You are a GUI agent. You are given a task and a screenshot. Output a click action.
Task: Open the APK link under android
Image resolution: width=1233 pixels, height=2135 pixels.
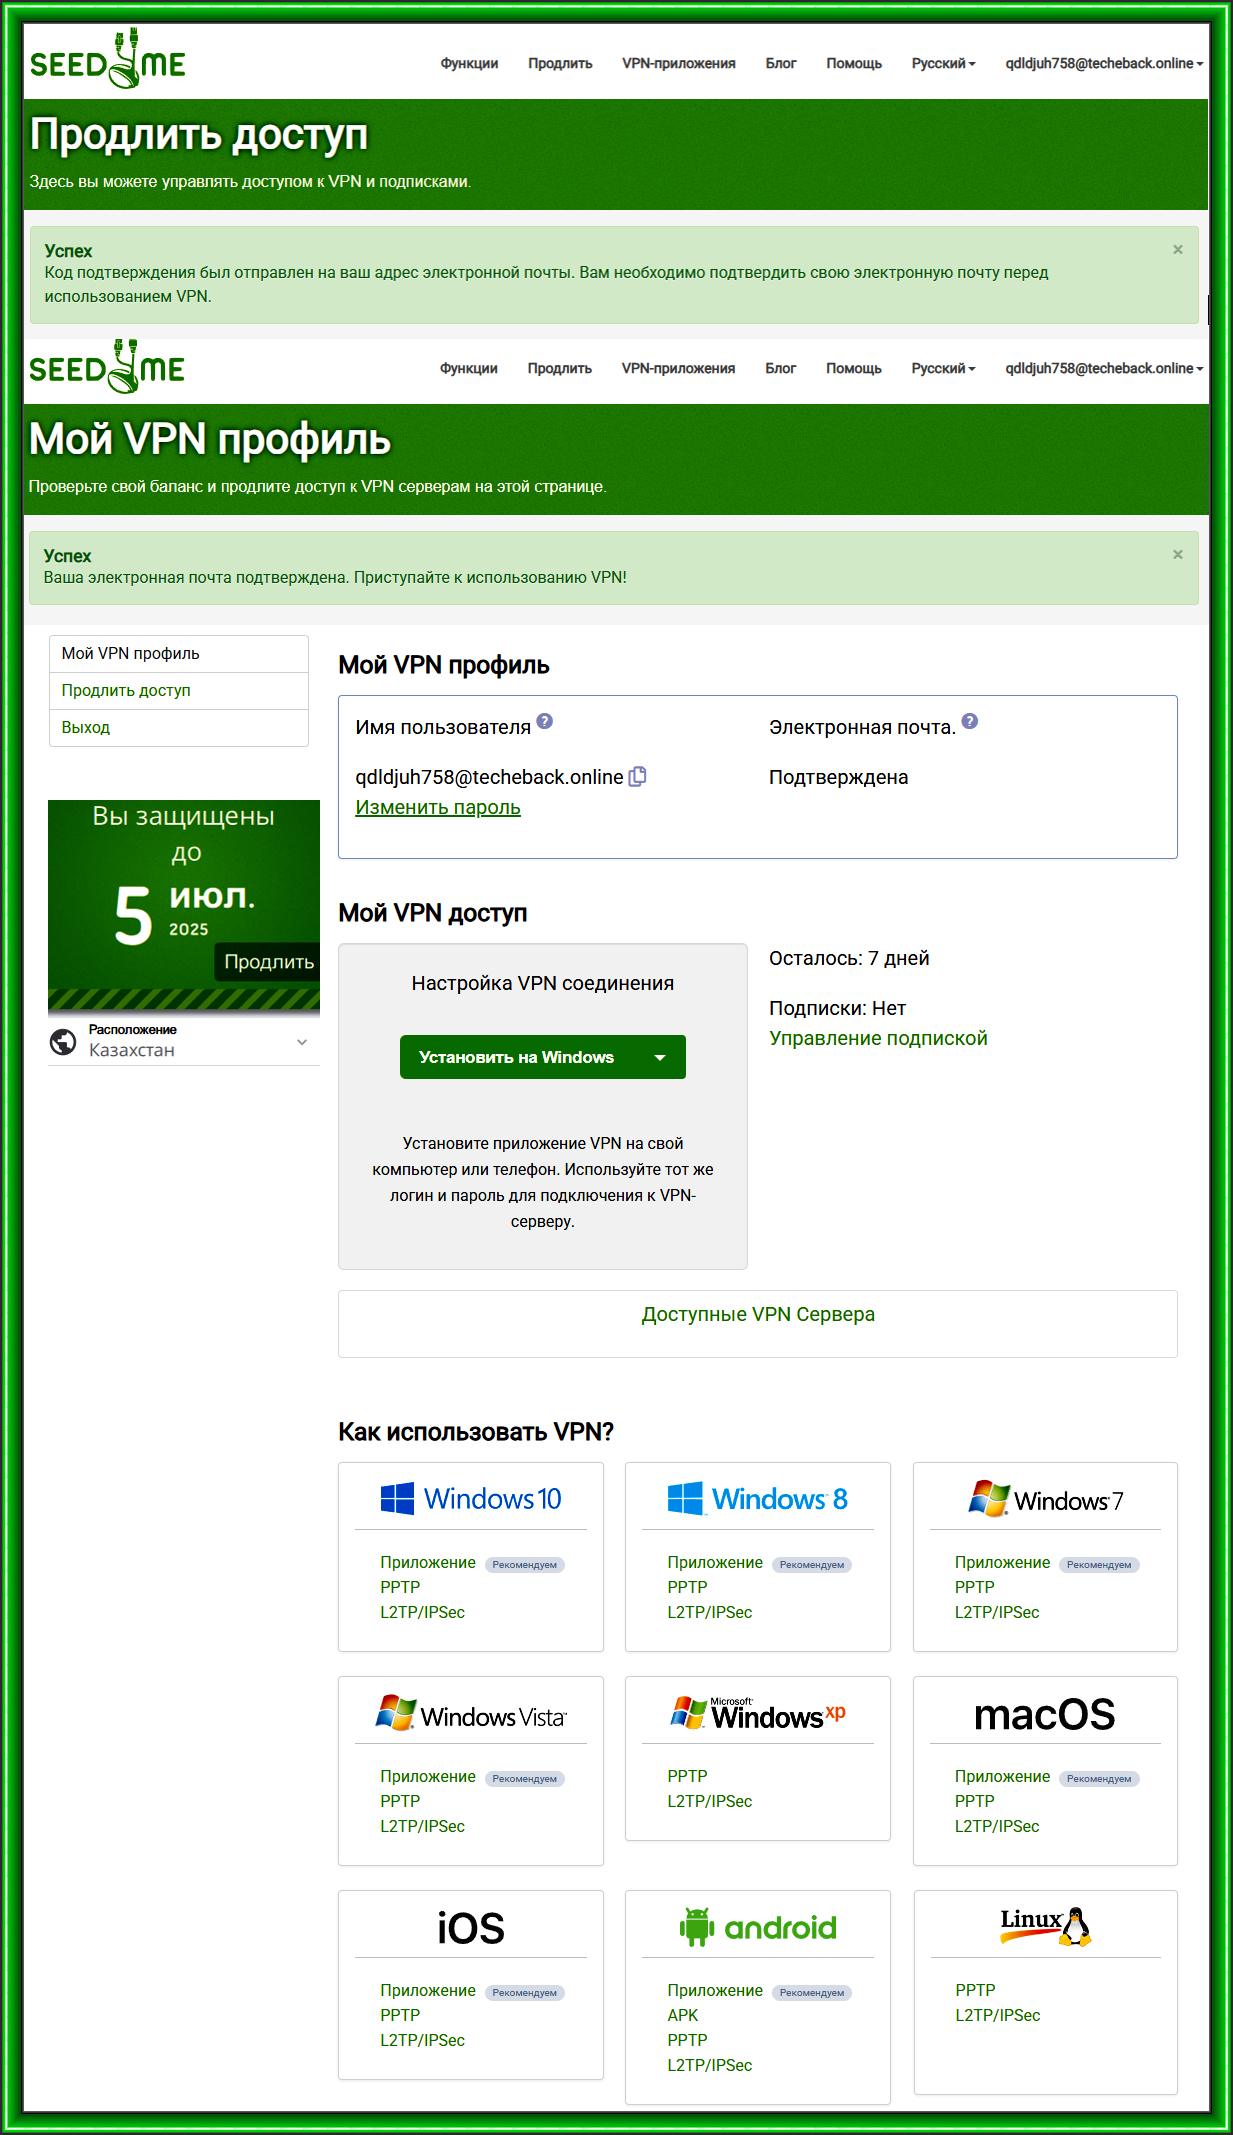pos(683,2015)
